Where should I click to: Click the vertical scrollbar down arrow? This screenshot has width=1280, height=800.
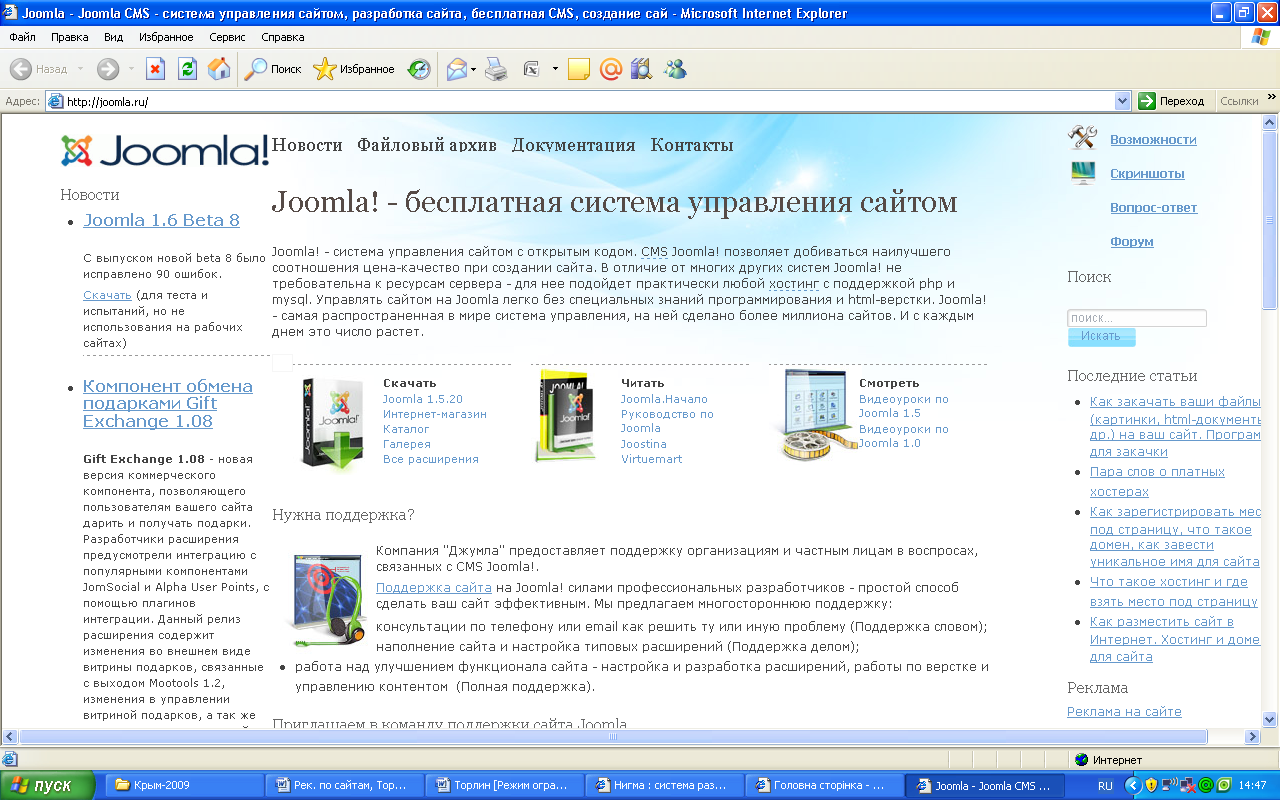coord(1270,719)
